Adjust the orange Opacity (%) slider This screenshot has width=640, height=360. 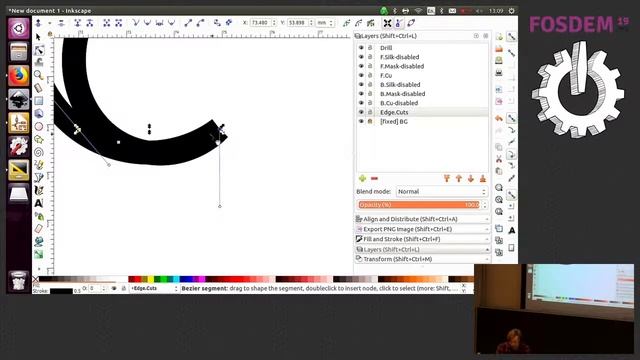[x=419, y=204]
